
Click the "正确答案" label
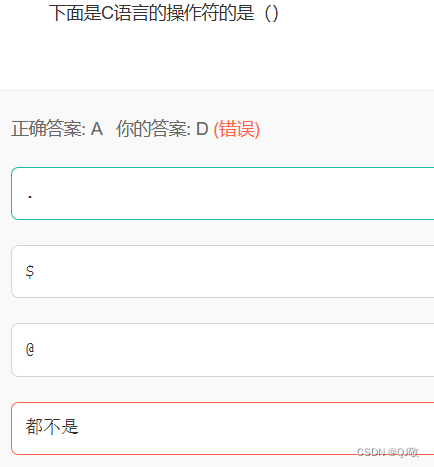(49, 129)
